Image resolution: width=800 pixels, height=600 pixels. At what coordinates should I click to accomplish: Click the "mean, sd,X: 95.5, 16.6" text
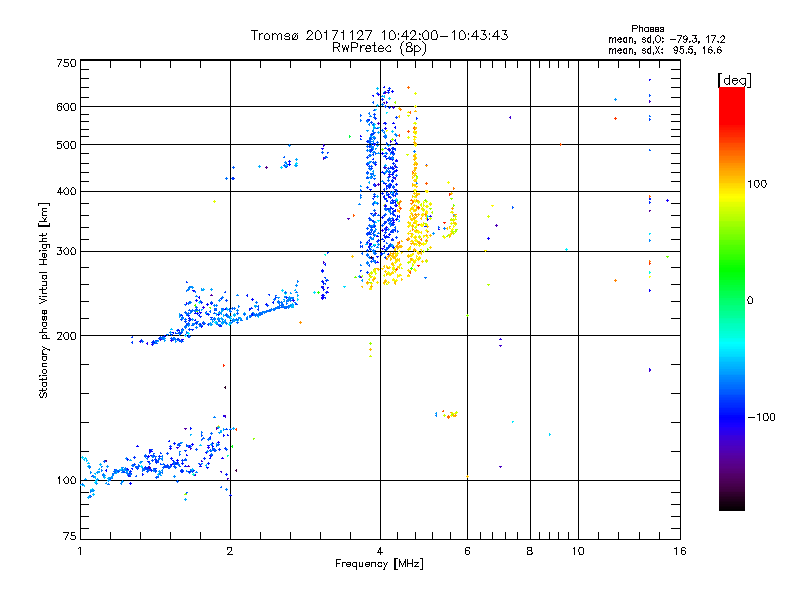click(665, 50)
